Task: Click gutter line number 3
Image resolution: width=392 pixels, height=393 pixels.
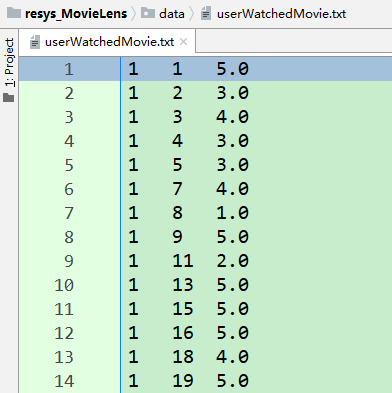Action: [69, 117]
